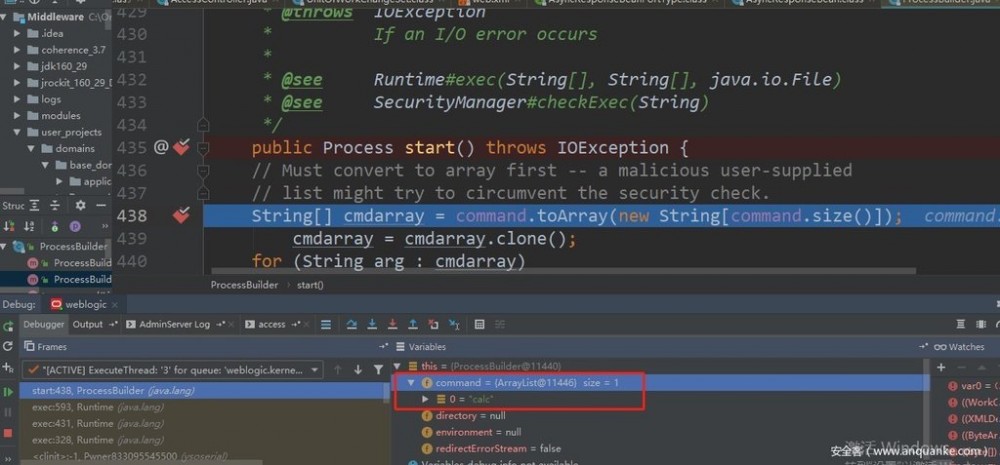Collapse the 'this' variable node
Screen dimensions: 1000x465
click(x=397, y=366)
